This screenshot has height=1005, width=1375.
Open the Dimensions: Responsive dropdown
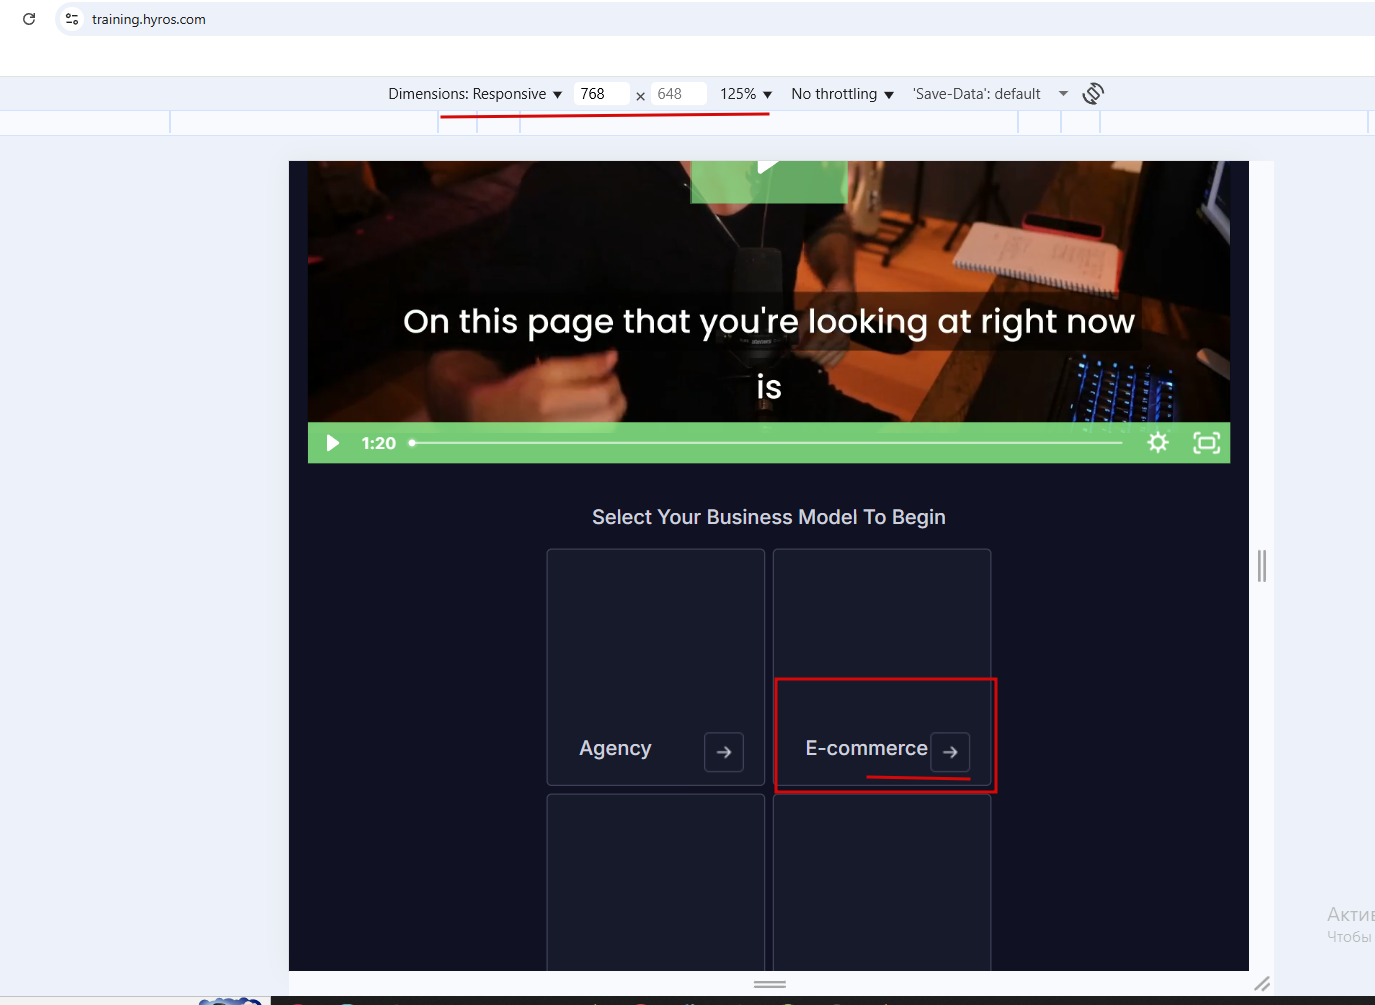(x=475, y=94)
